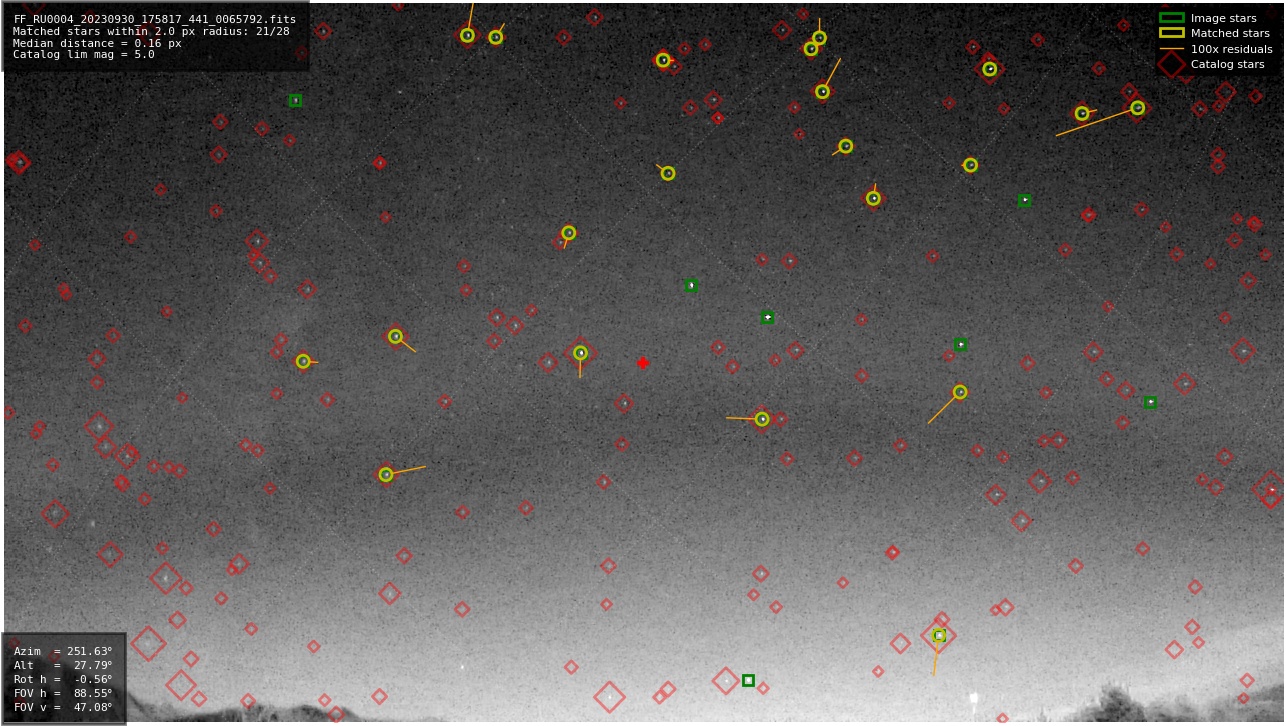The image size is (1286, 726).
Task: Click the yellow Matched stars legend swatch
Action: tap(1171, 33)
